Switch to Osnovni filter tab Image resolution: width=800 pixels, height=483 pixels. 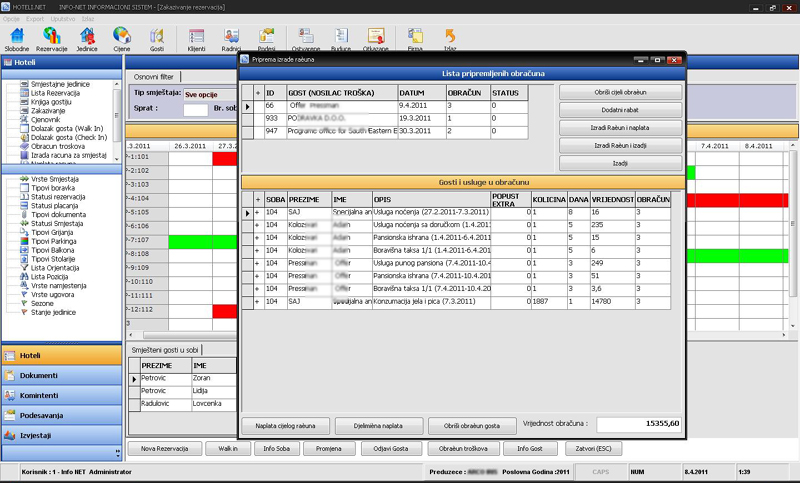pos(154,77)
